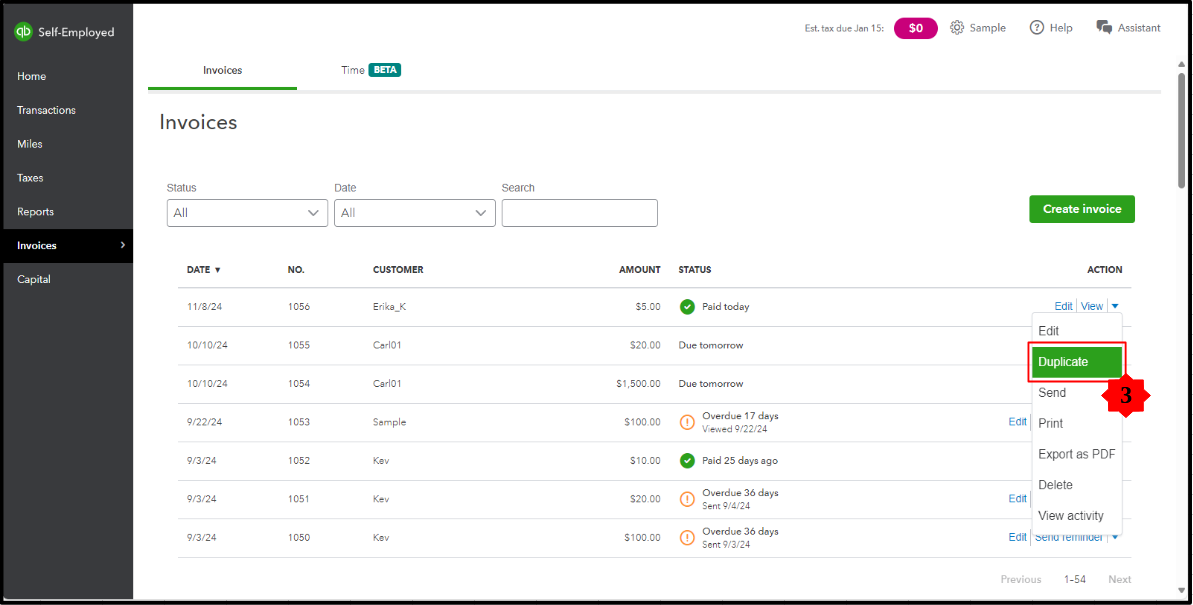Click the CUSTOMER column header
Image resolution: width=1193 pixels, height=605 pixels.
click(398, 269)
